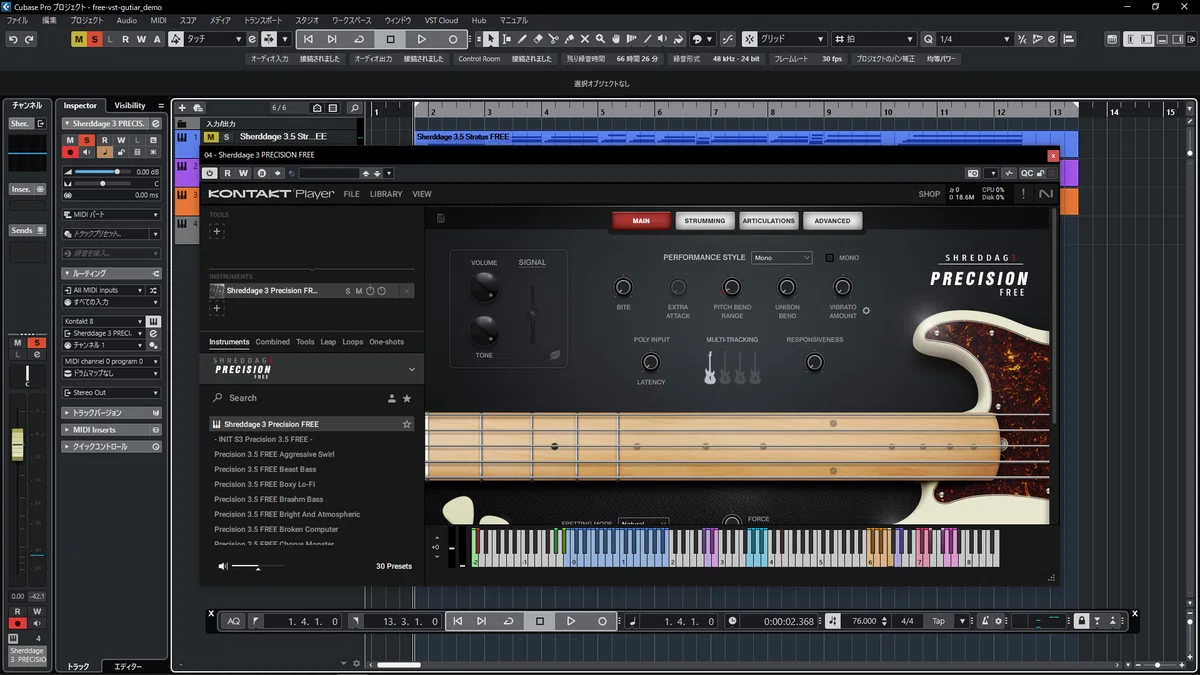Screen dimensions: 1200x675
Task: Toggle global Mute (yellow M) in toolbar
Action: pyautogui.click(x=79, y=39)
